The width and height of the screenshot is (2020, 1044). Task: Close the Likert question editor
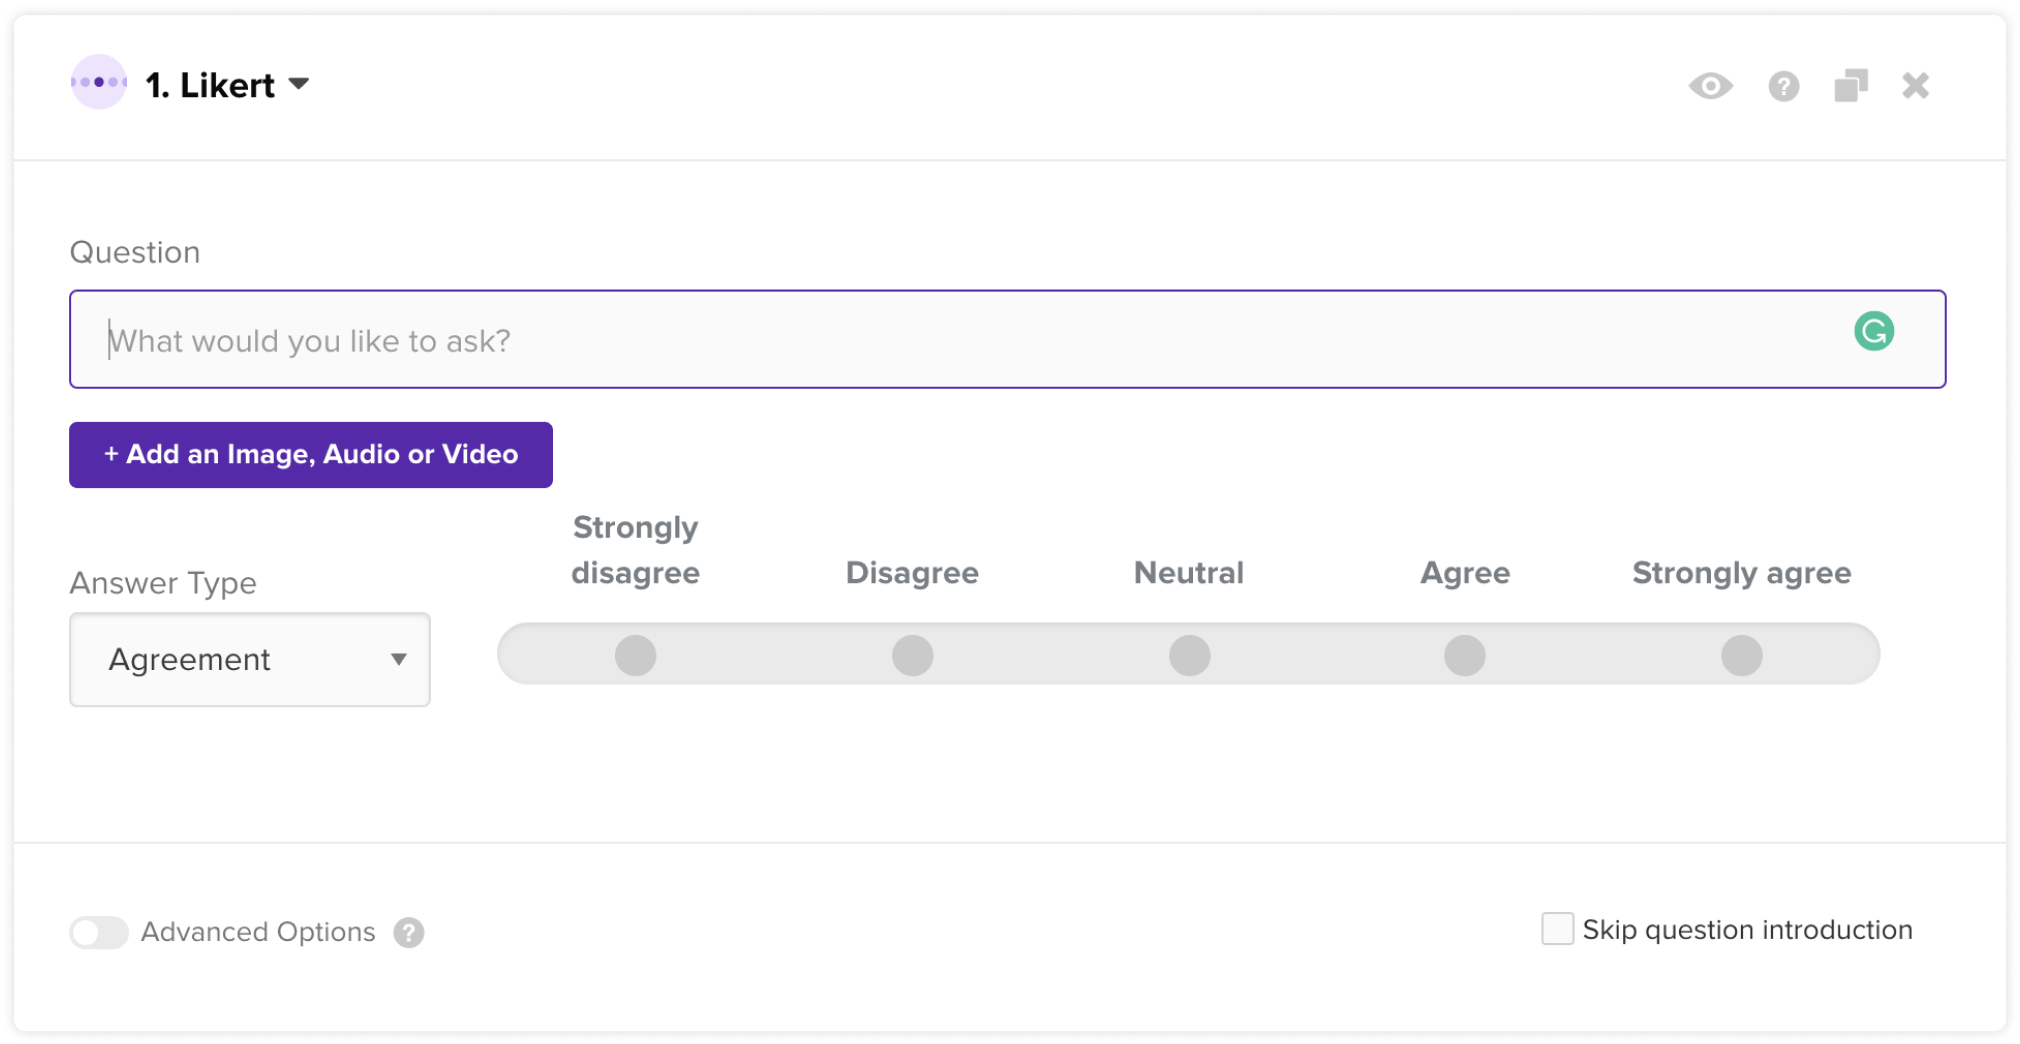tap(1915, 86)
